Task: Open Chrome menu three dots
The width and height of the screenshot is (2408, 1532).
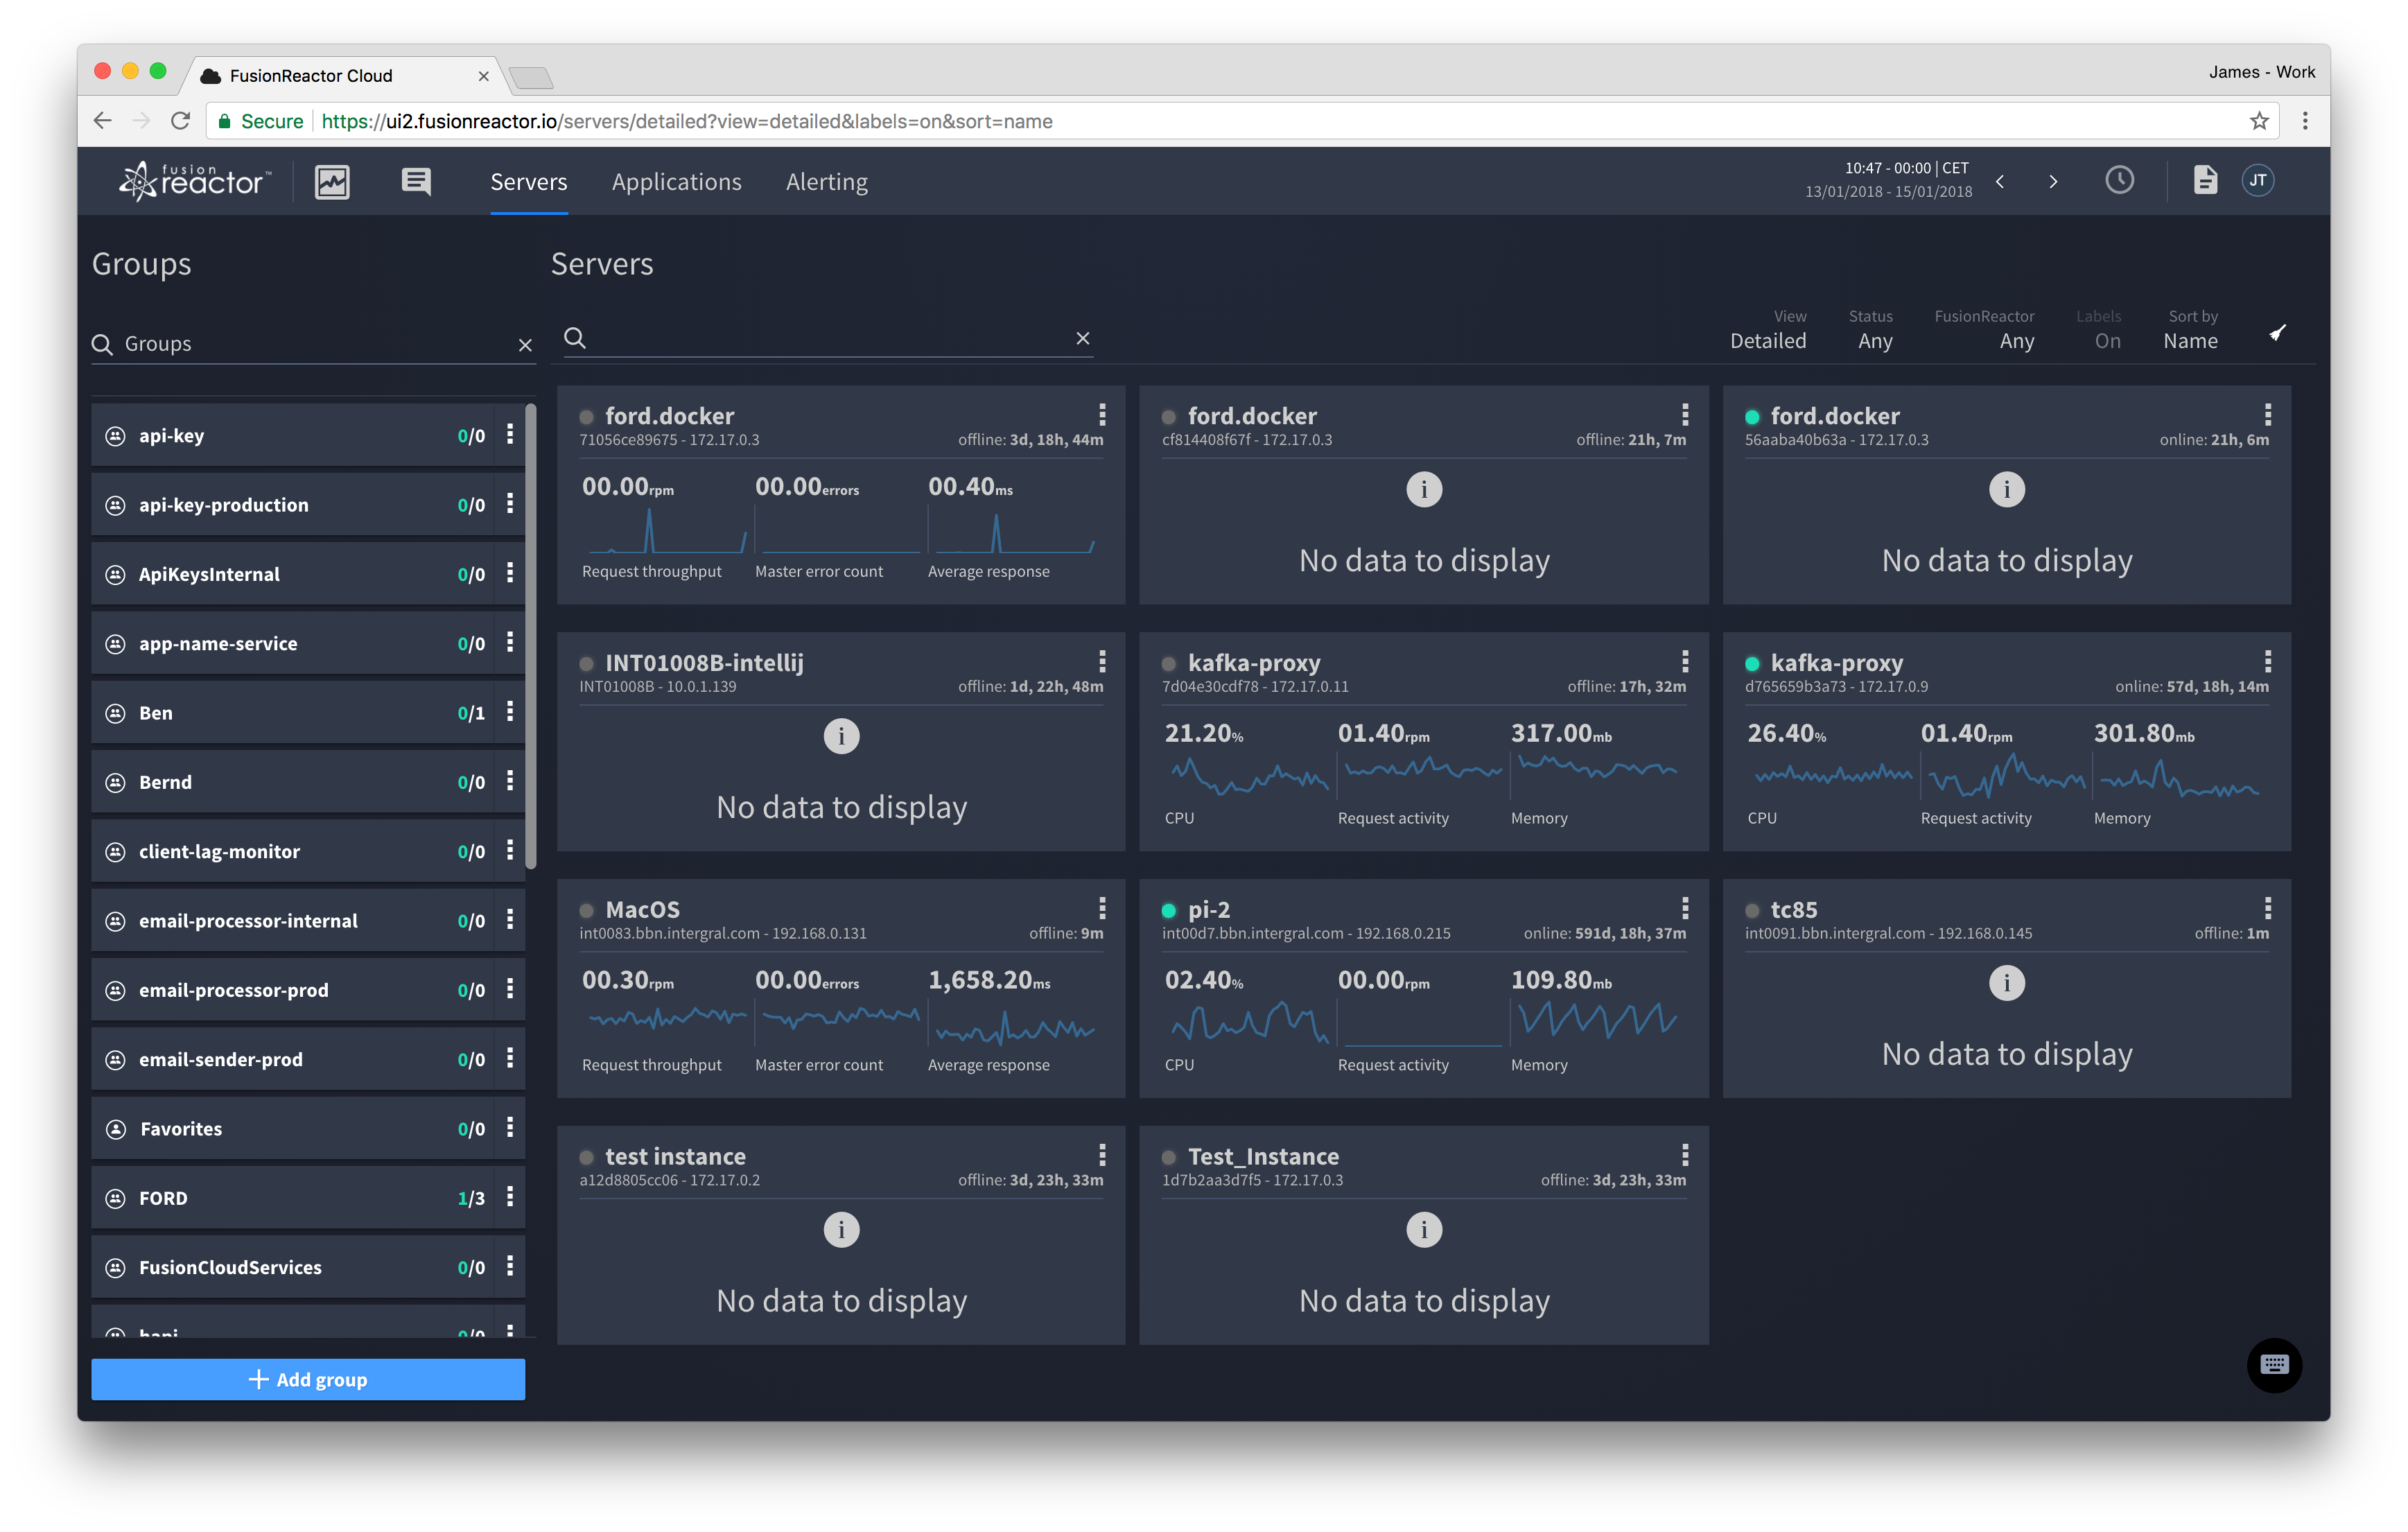Action: (2305, 121)
